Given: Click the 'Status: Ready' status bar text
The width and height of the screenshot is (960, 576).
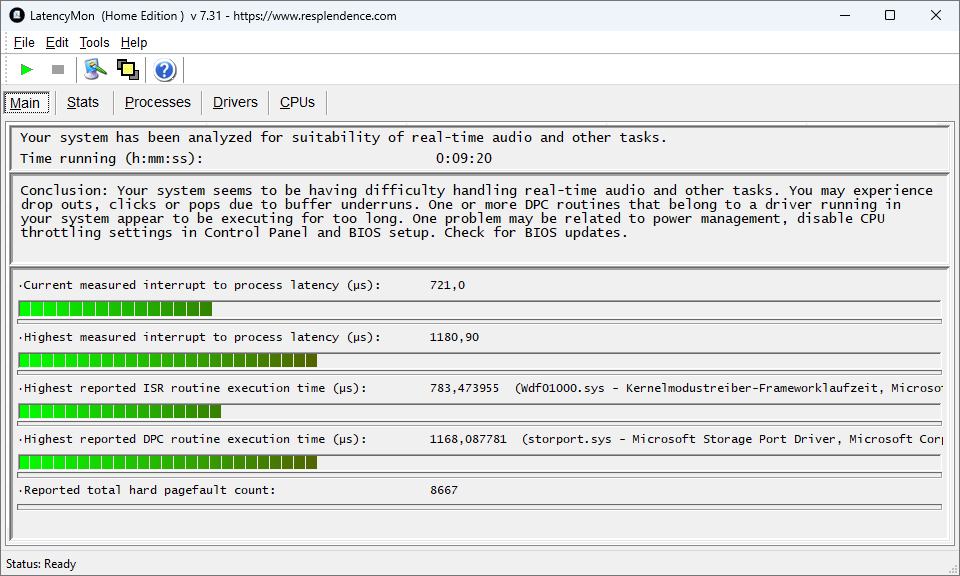Looking at the screenshot, I should pos(41,564).
